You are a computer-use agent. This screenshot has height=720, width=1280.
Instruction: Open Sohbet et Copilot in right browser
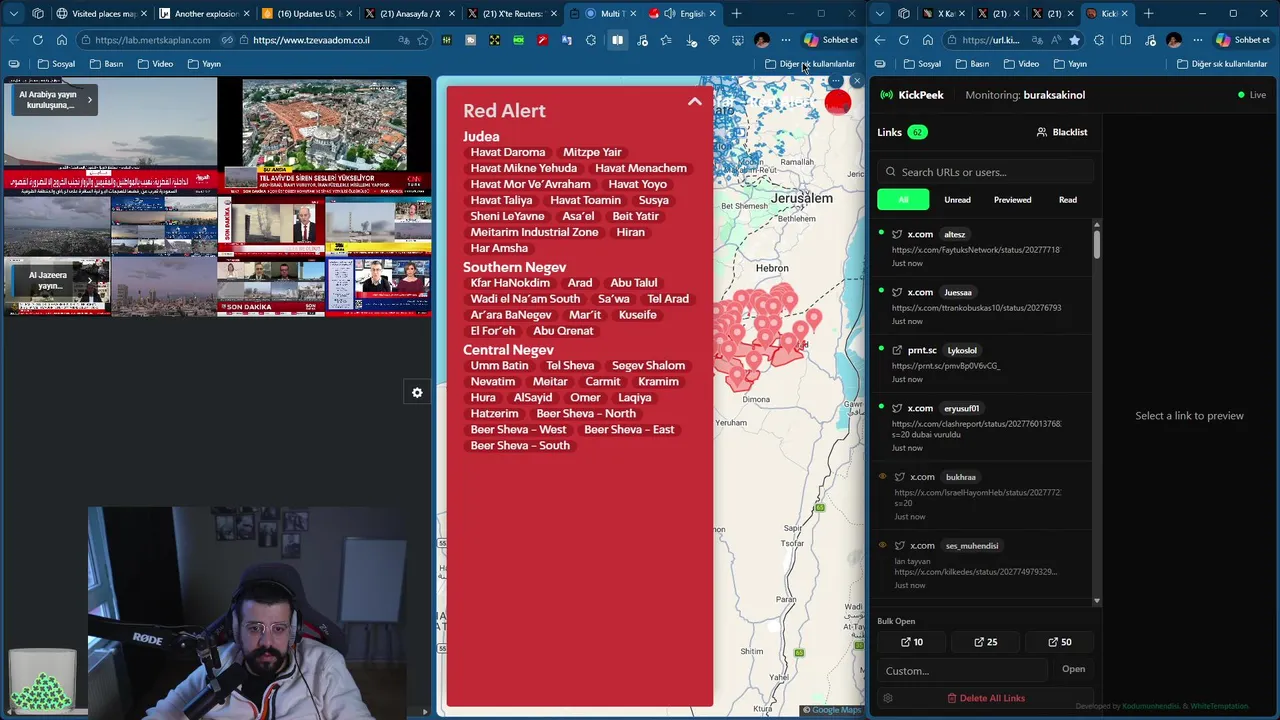(x=1243, y=40)
